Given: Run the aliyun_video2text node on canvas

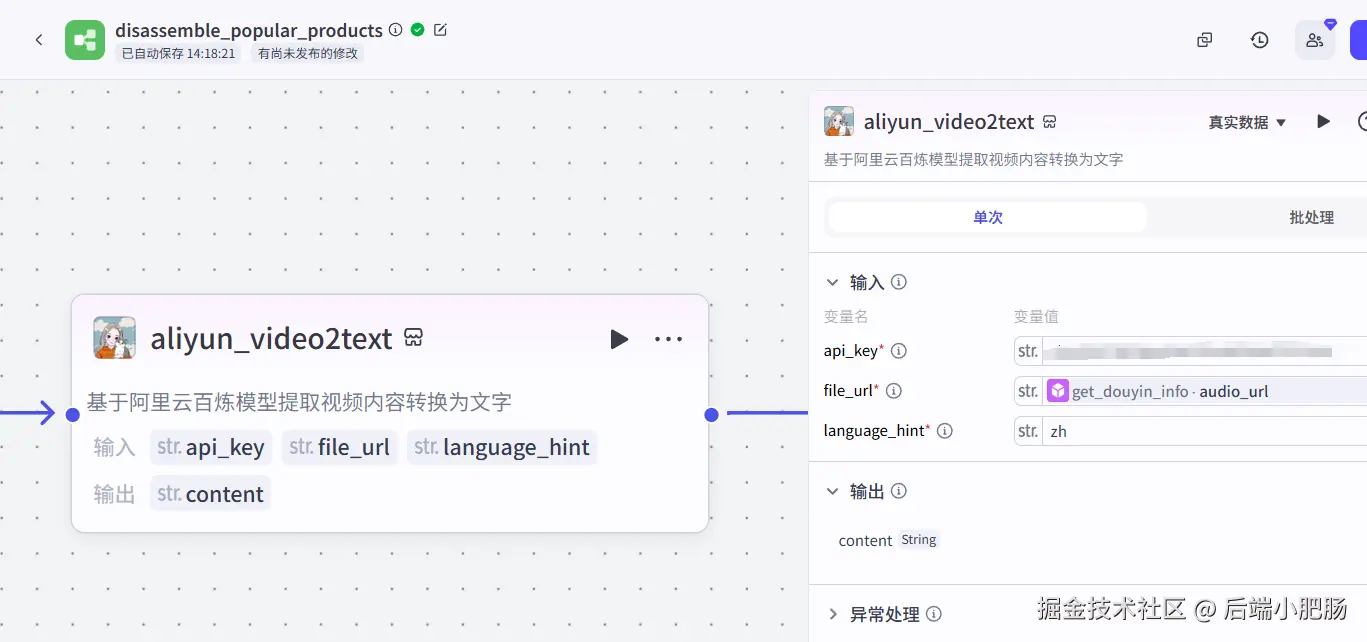Looking at the screenshot, I should click(619, 339).
